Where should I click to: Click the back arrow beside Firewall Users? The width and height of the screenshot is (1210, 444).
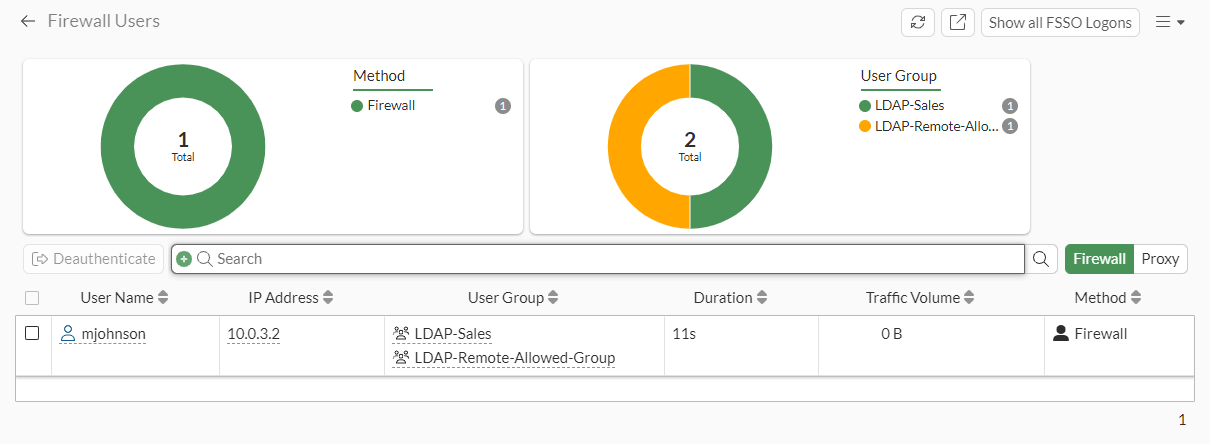tap(28, 21)
